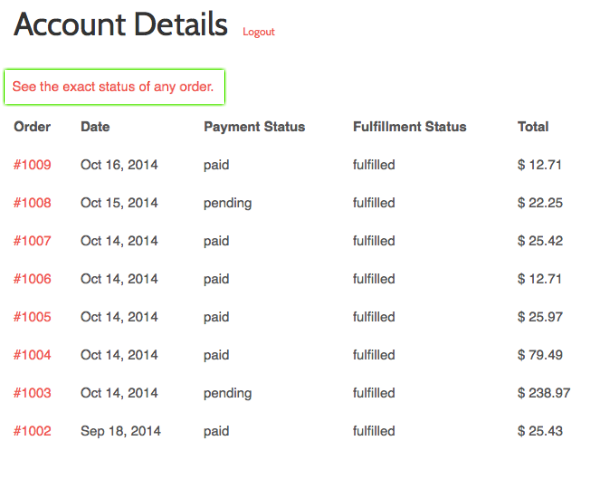This screenshot has height=479, width=600.
Task: Open order #1005 details
Action: point(32,317)
